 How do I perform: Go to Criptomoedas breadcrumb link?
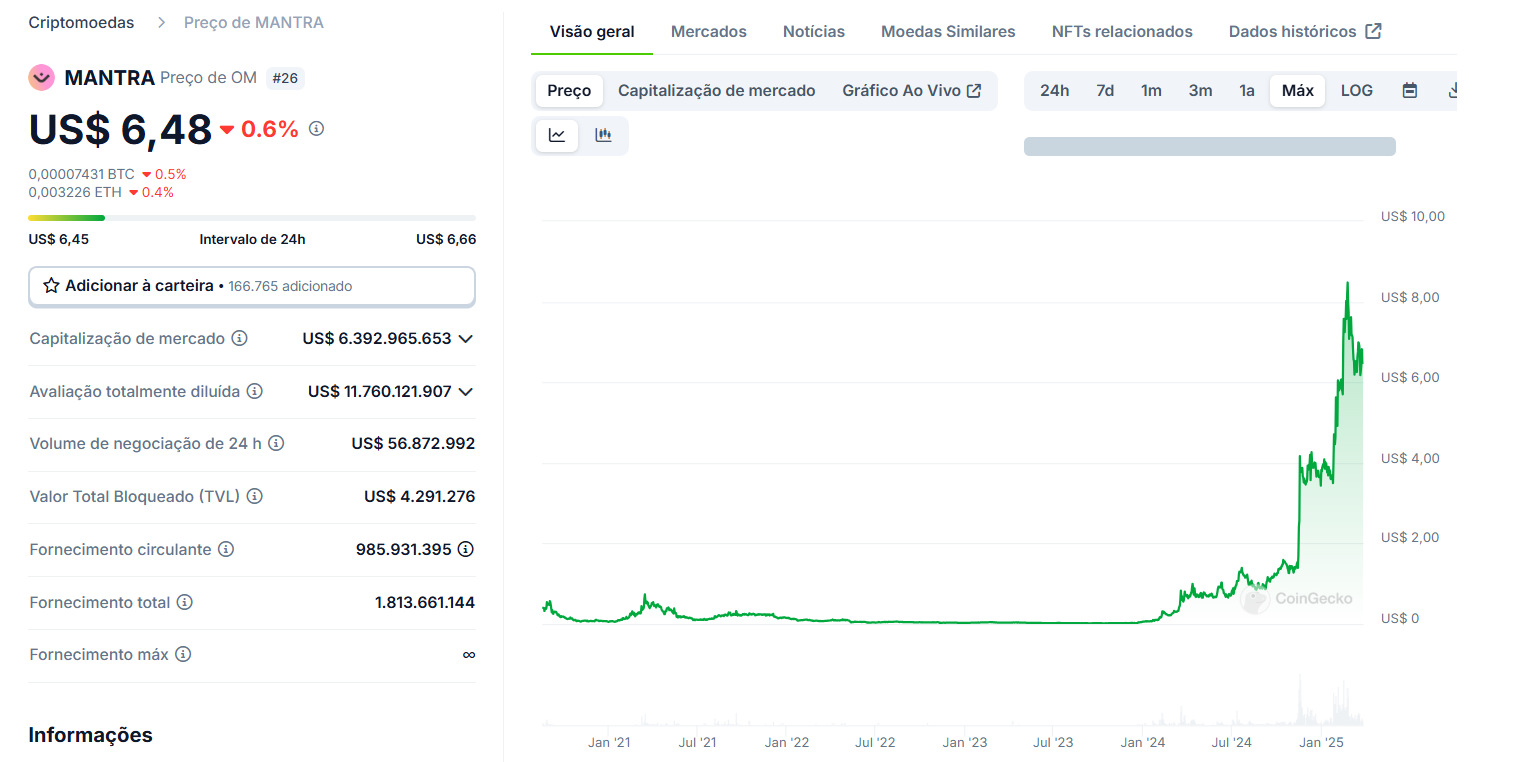[x=81, y=22]
